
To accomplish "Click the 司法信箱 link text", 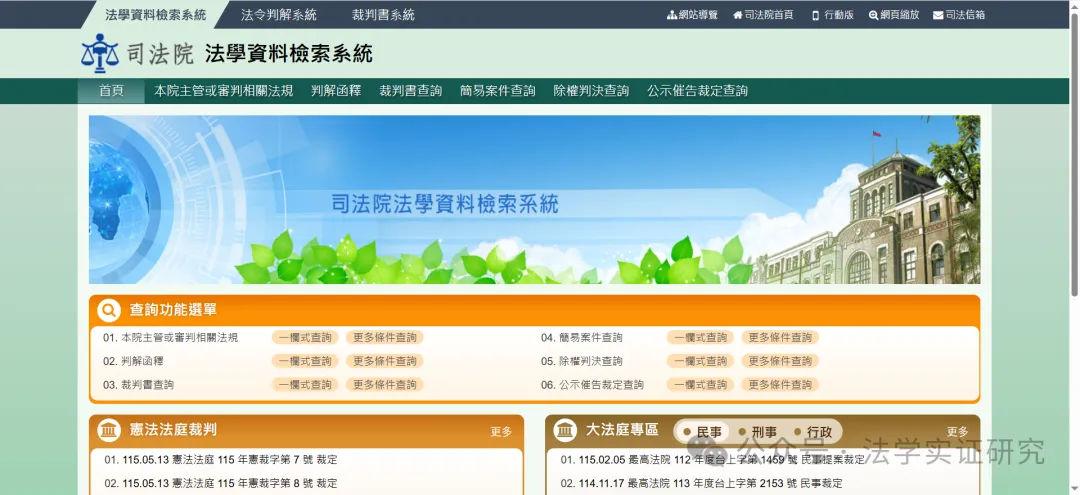I will click(x=965, y=15).
